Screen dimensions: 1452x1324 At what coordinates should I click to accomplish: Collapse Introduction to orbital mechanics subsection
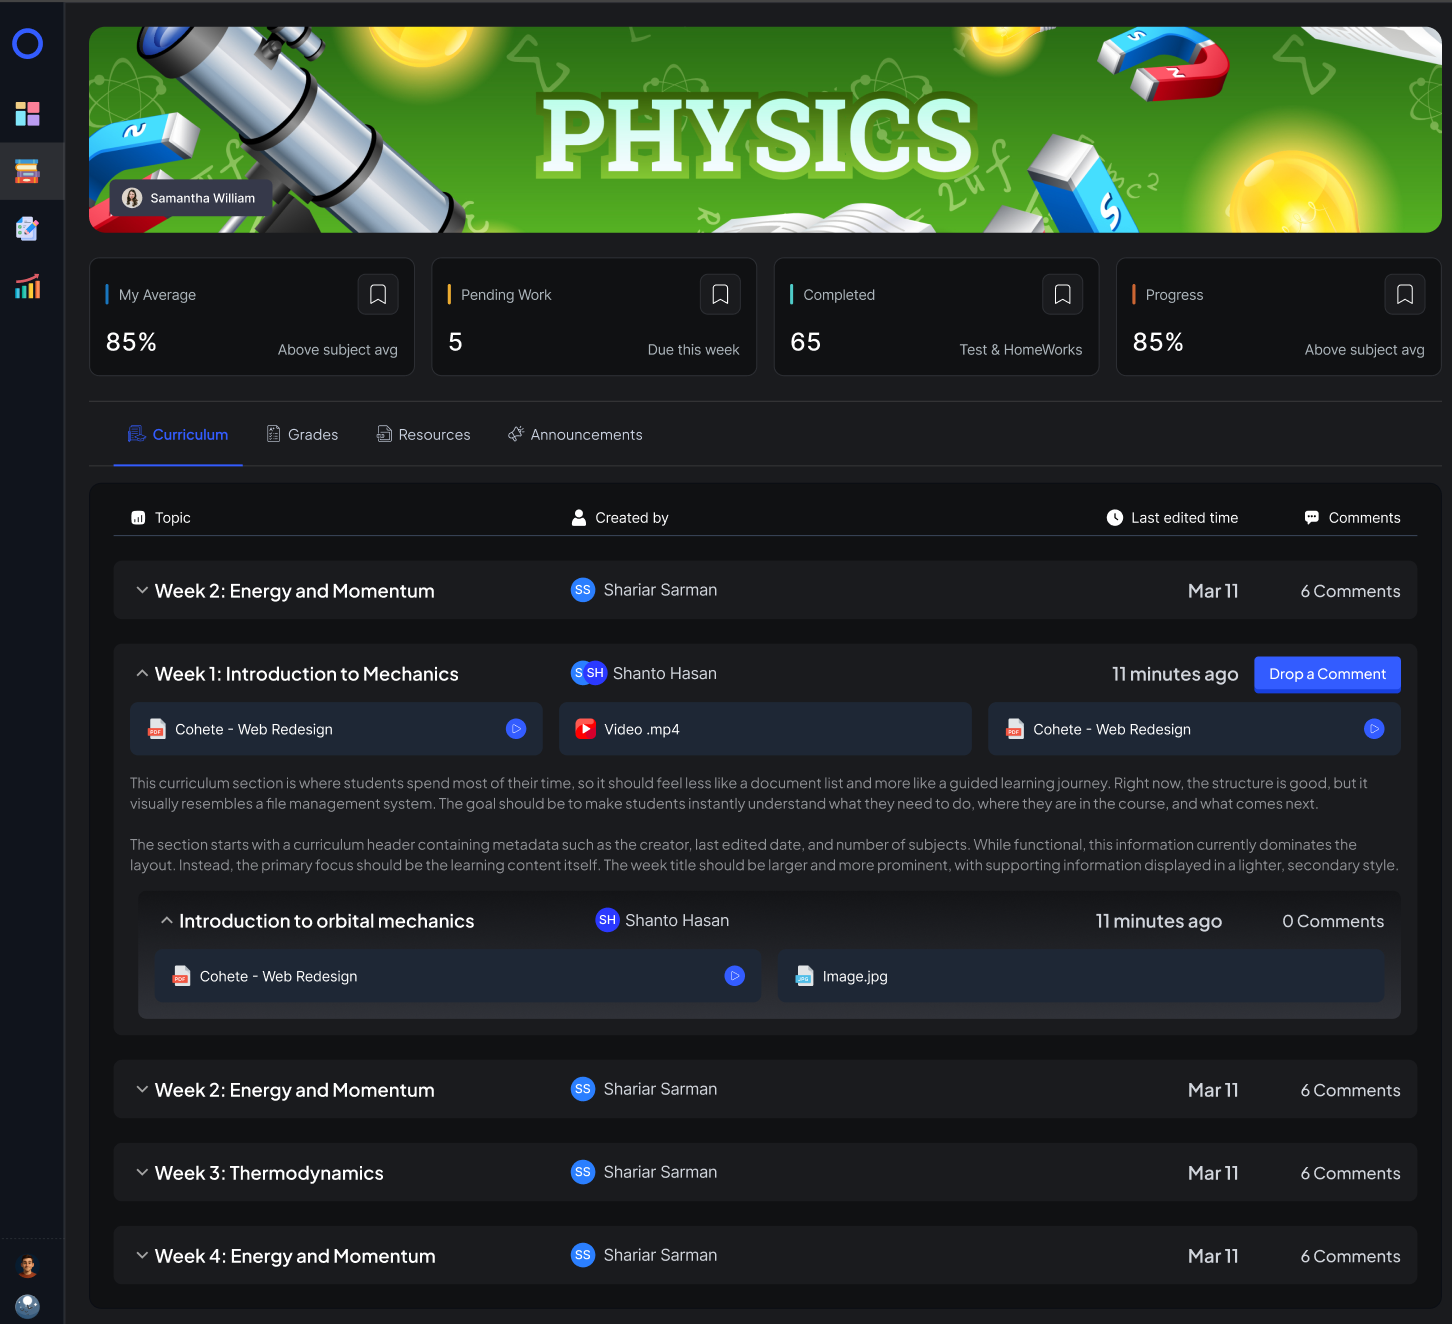[x=167, y=921]
